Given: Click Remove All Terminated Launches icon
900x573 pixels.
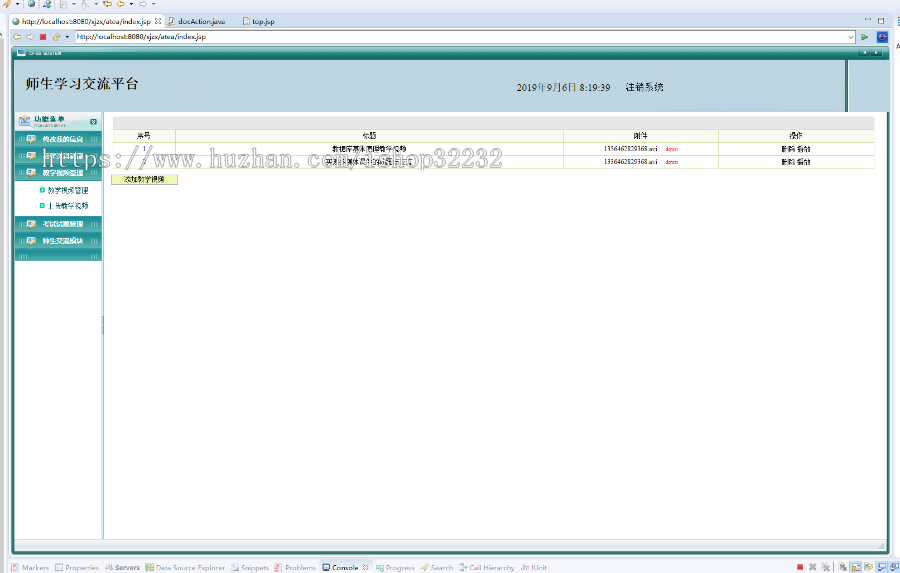Looking at the screenshot, I should (825, 567).
